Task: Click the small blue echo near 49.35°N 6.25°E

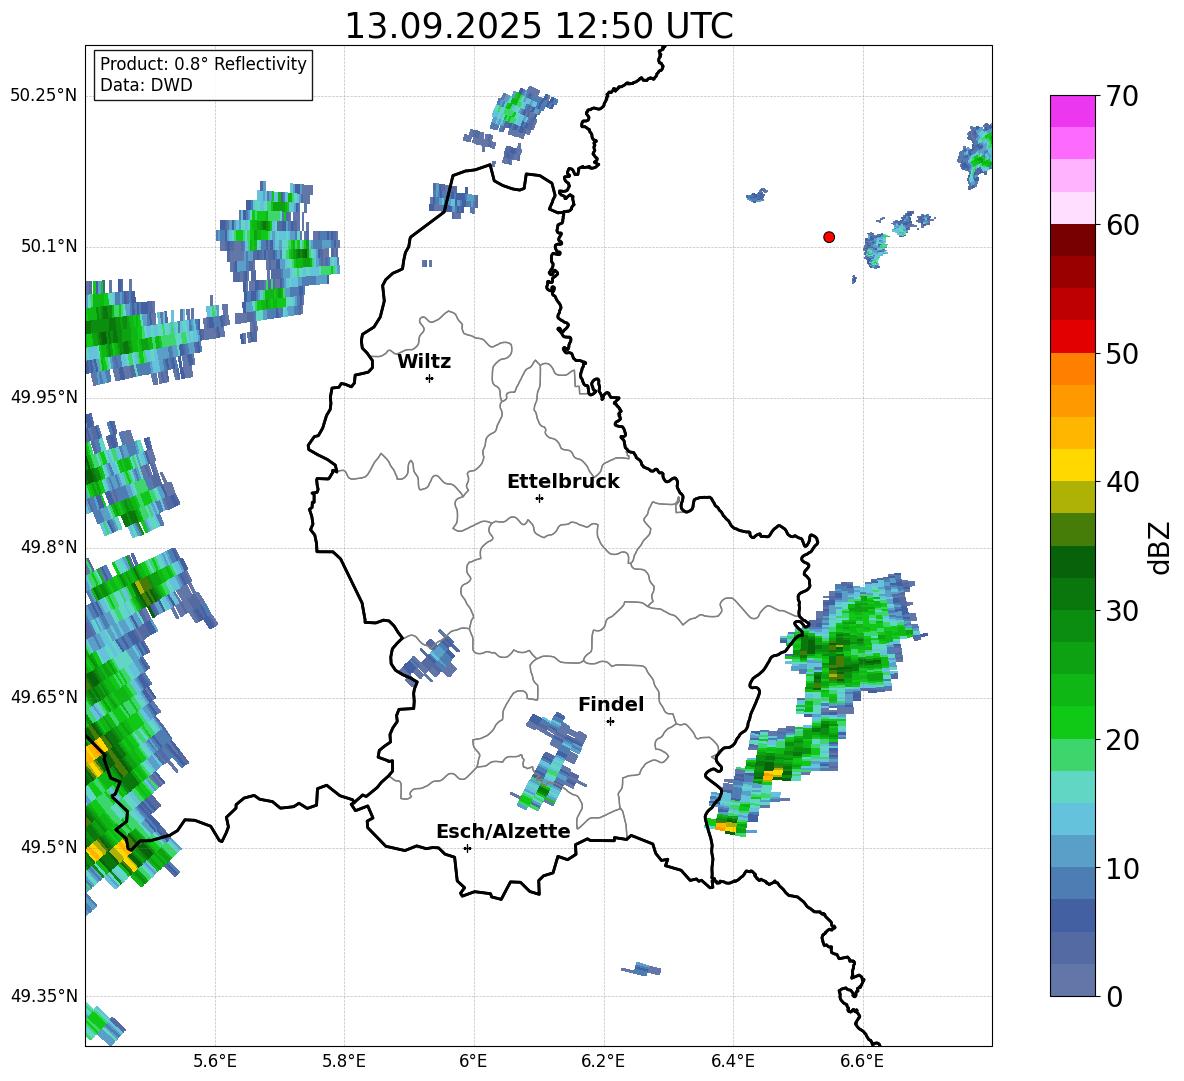Action: [641, 969]
